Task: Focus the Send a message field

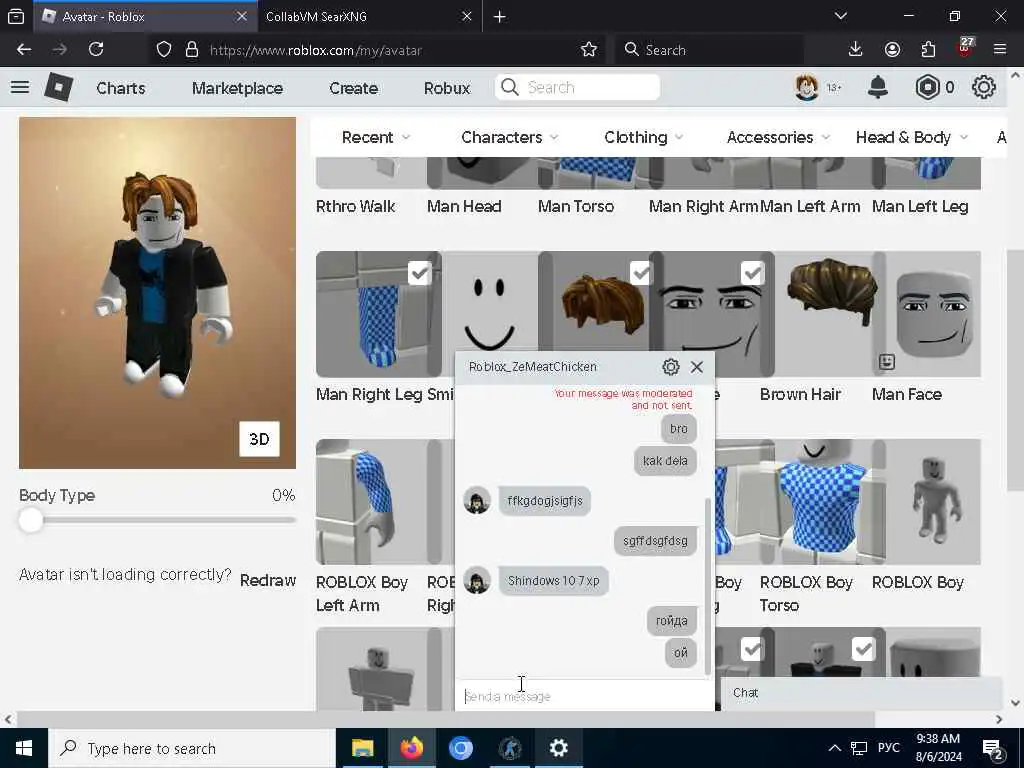Action: (x=584, y=696)
